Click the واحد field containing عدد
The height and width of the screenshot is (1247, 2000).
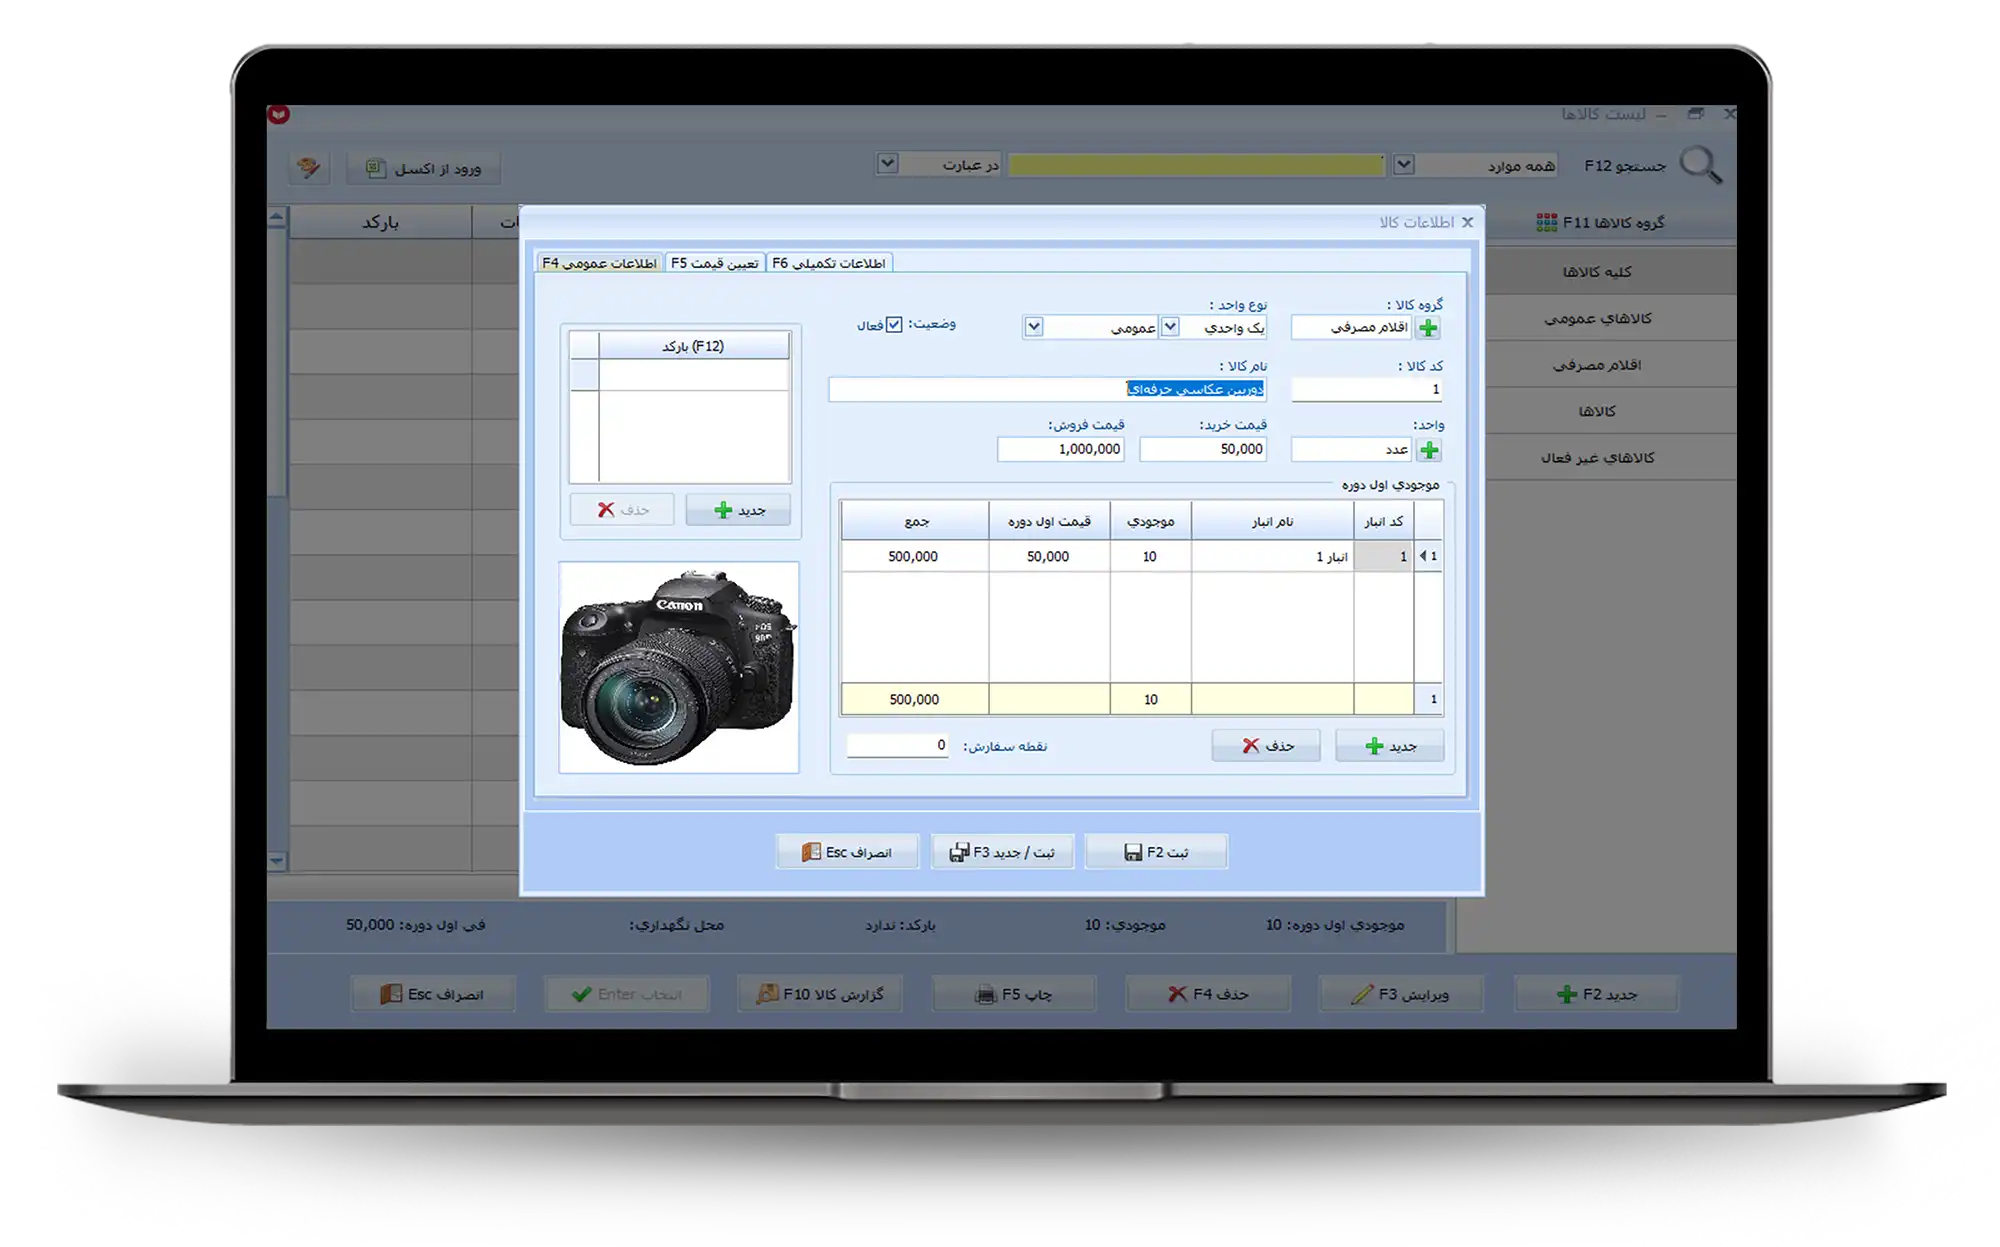click(1352, 450)
